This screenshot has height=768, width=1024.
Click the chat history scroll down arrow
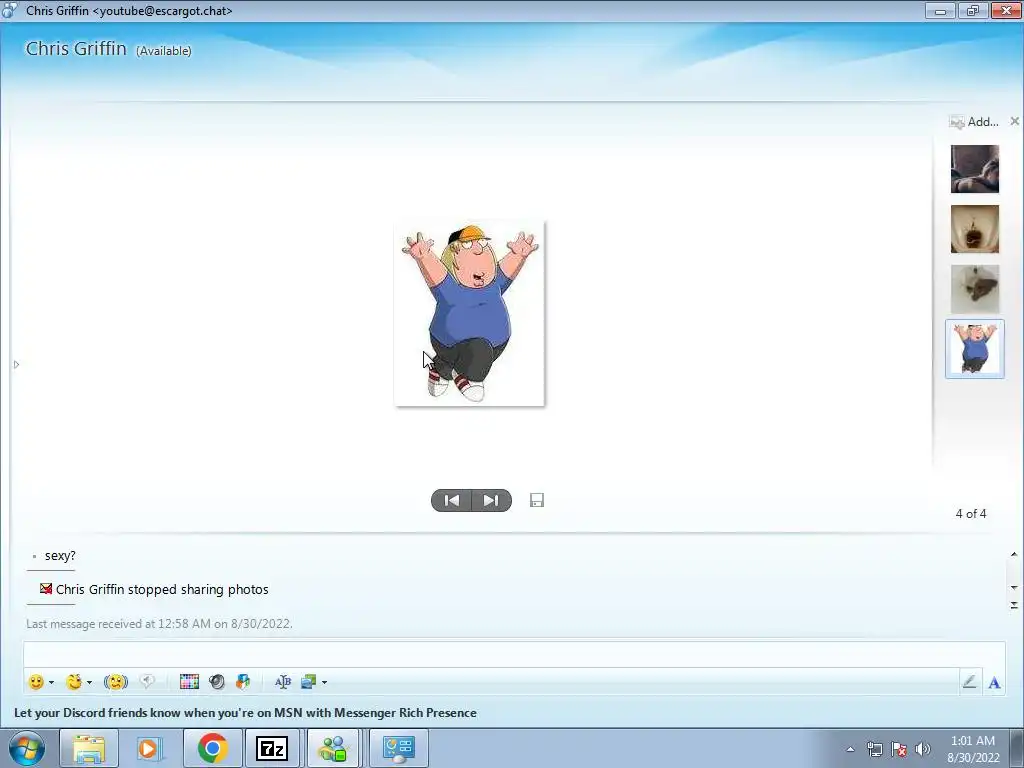[1014, 588]
